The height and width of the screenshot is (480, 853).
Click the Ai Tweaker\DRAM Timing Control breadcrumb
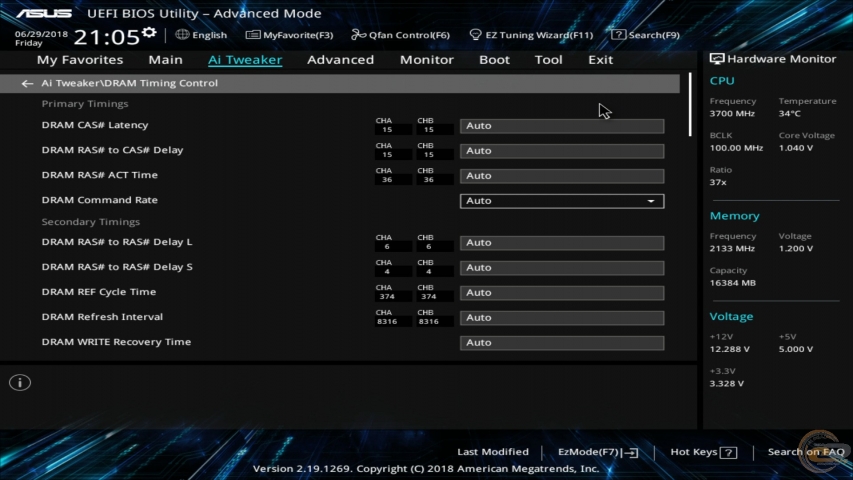pos(129,83)
